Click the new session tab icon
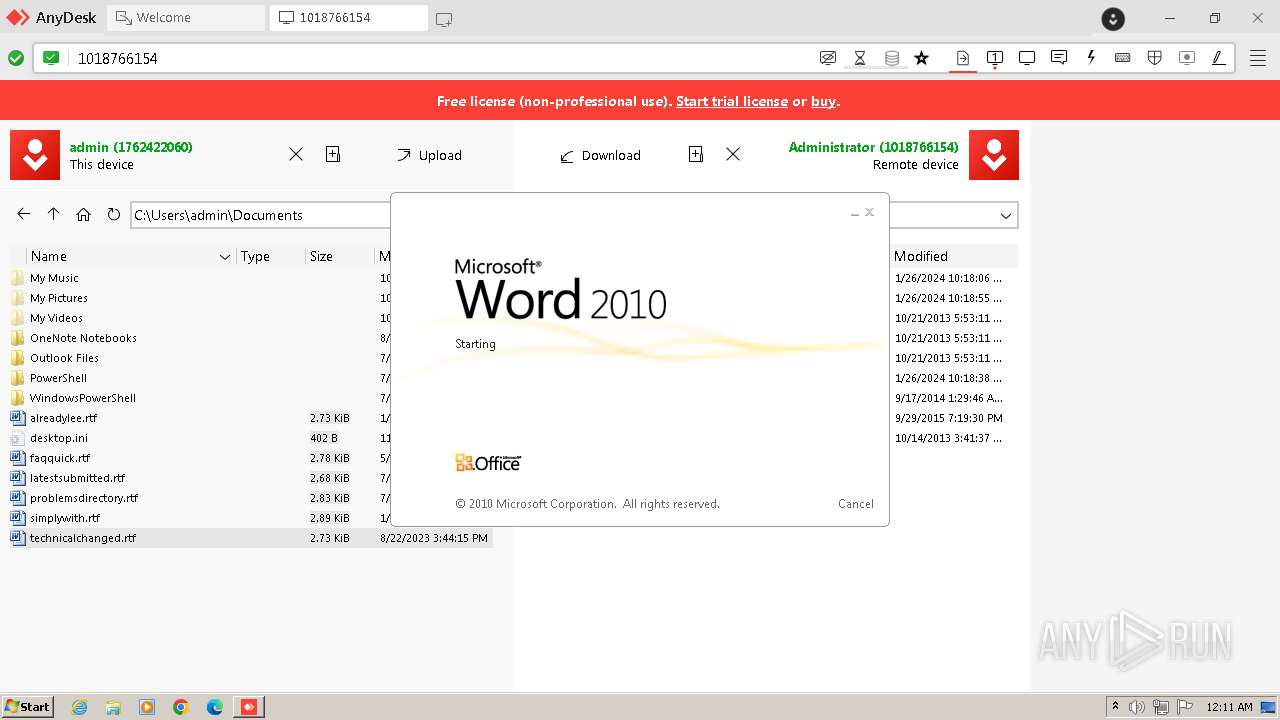 point(444,18)
